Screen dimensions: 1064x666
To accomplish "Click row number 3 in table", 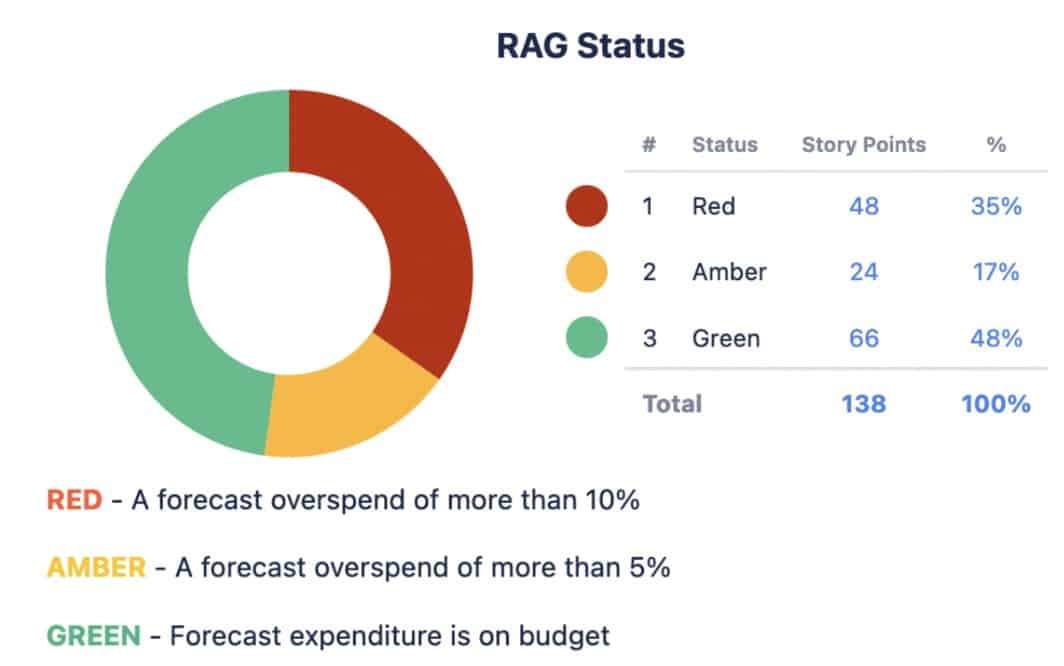I will [x=649, y=338].
